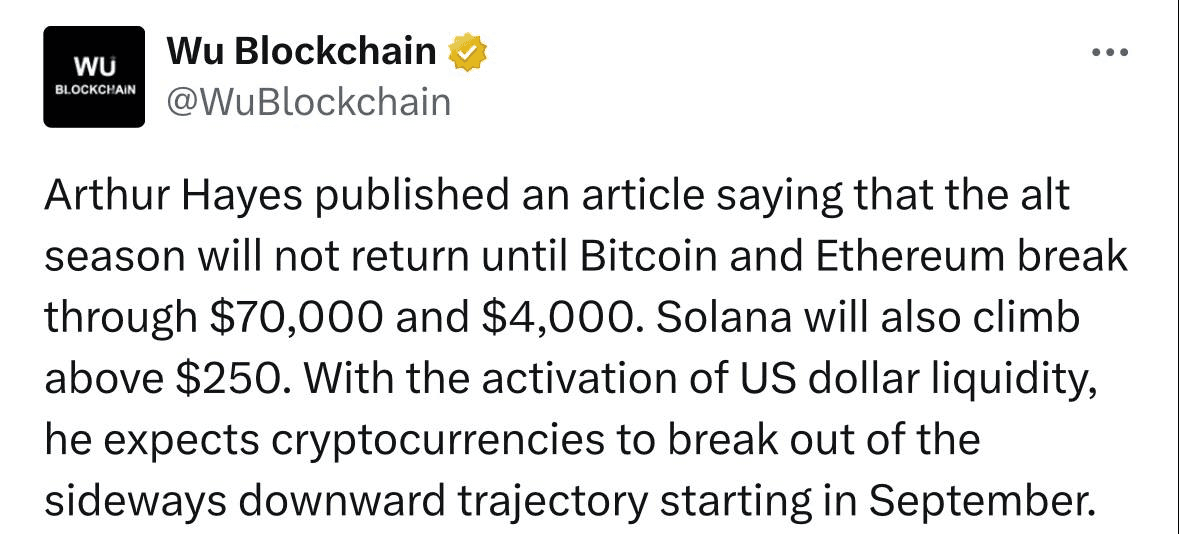Screen dimensions: 1179x534
Task: Click the '$70,000' figure in the tweet
Action: coord(296,319)
